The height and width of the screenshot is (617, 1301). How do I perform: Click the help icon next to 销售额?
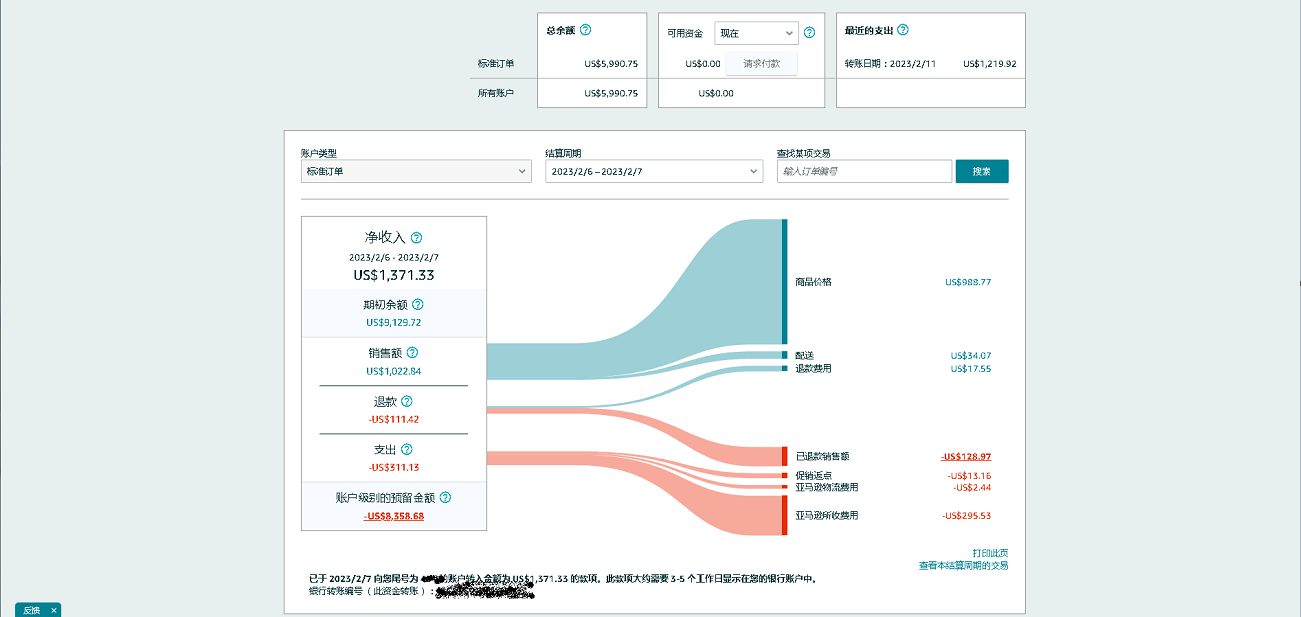tap(412, 353)
